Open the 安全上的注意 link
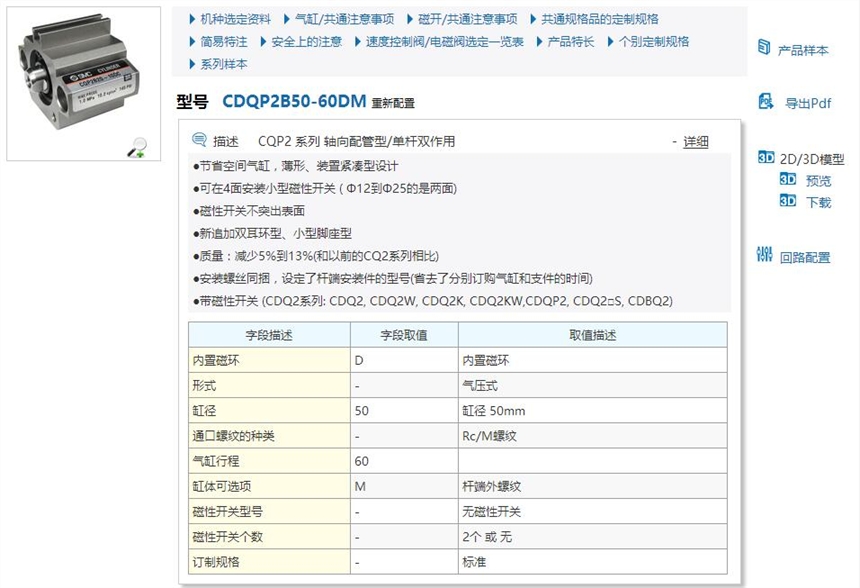Screen dimensions: 860x588 pyautogui.click(x=307, y=42)
